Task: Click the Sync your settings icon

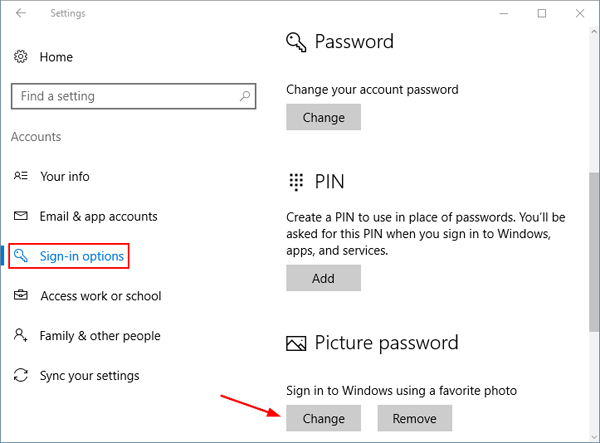Action: click(20, 376)
